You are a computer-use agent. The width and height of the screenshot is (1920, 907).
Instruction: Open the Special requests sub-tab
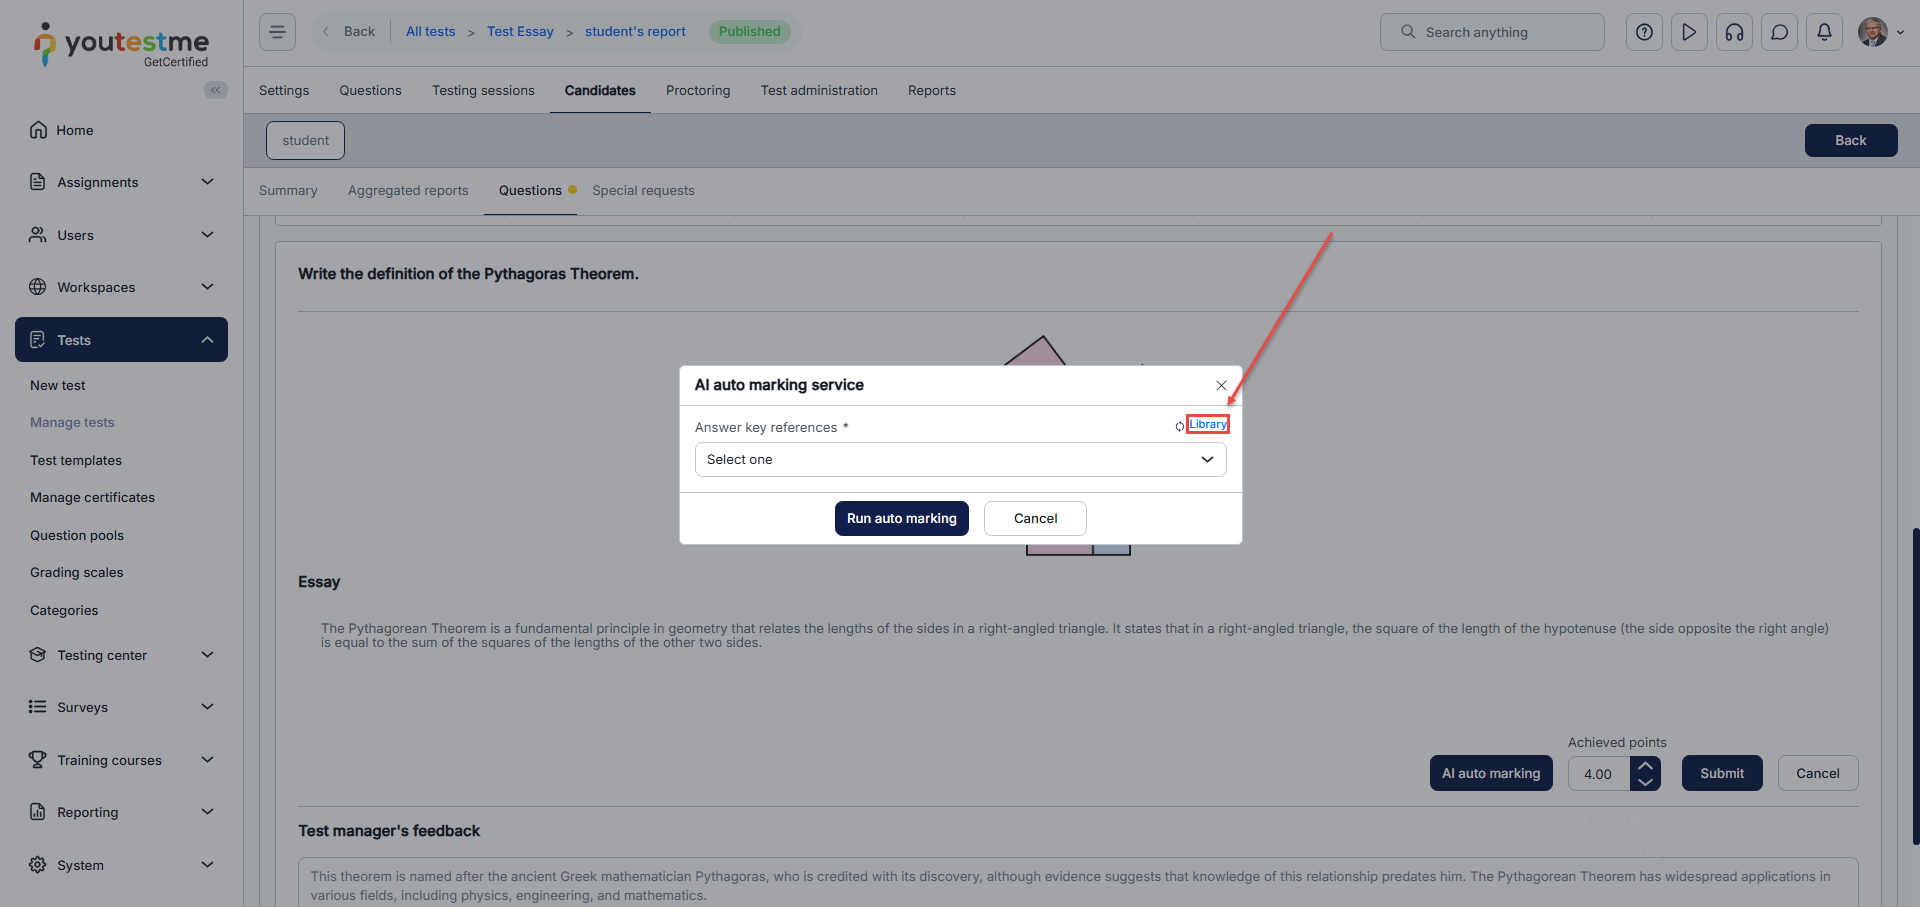(x=643, y=190)
